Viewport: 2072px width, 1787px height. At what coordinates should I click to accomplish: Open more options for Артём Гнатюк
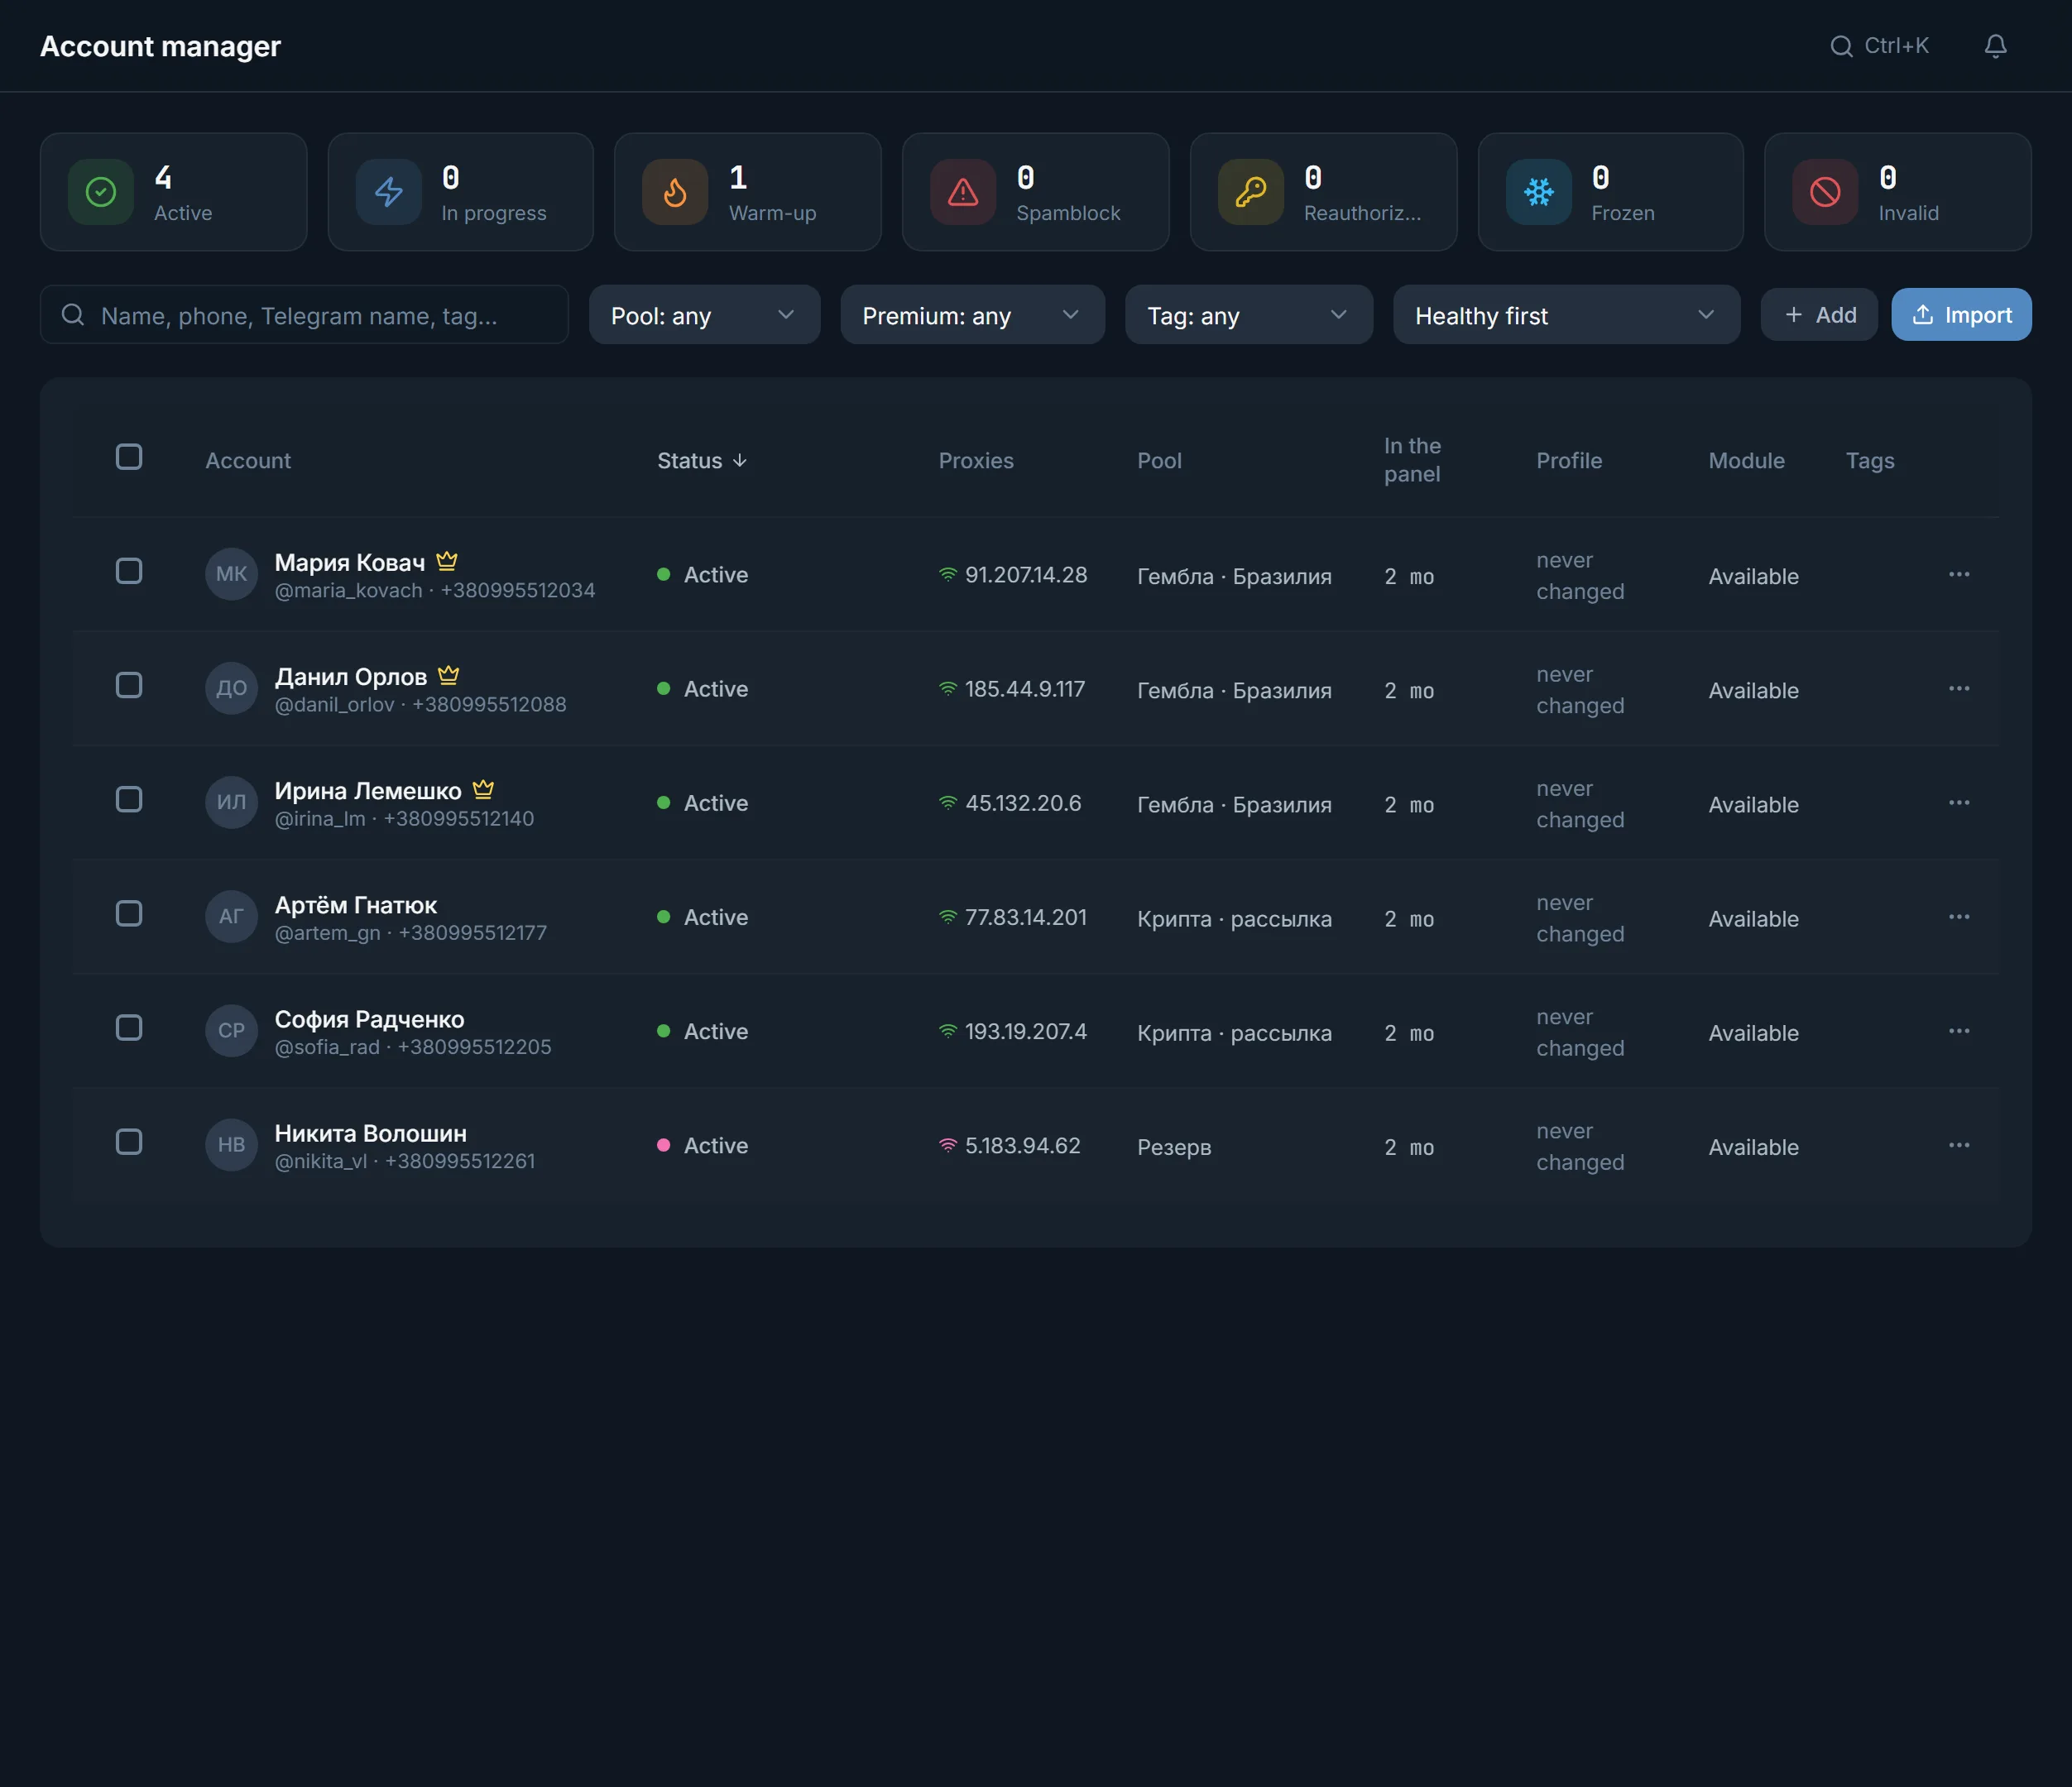pos(1959,916)
